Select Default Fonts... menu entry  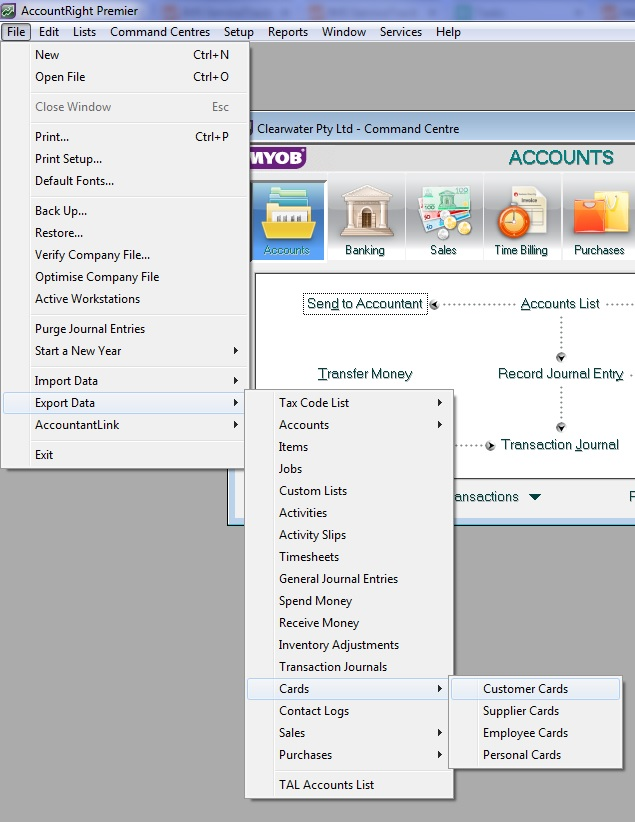click(125, 181)
